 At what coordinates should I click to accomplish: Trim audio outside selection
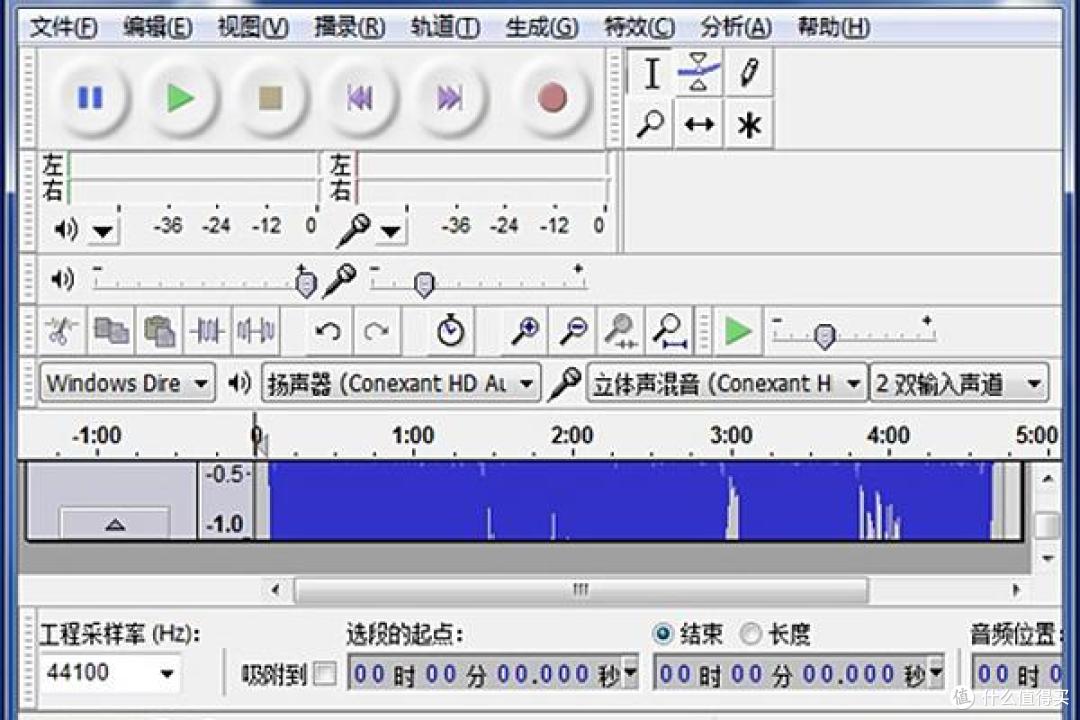(207, 331)
